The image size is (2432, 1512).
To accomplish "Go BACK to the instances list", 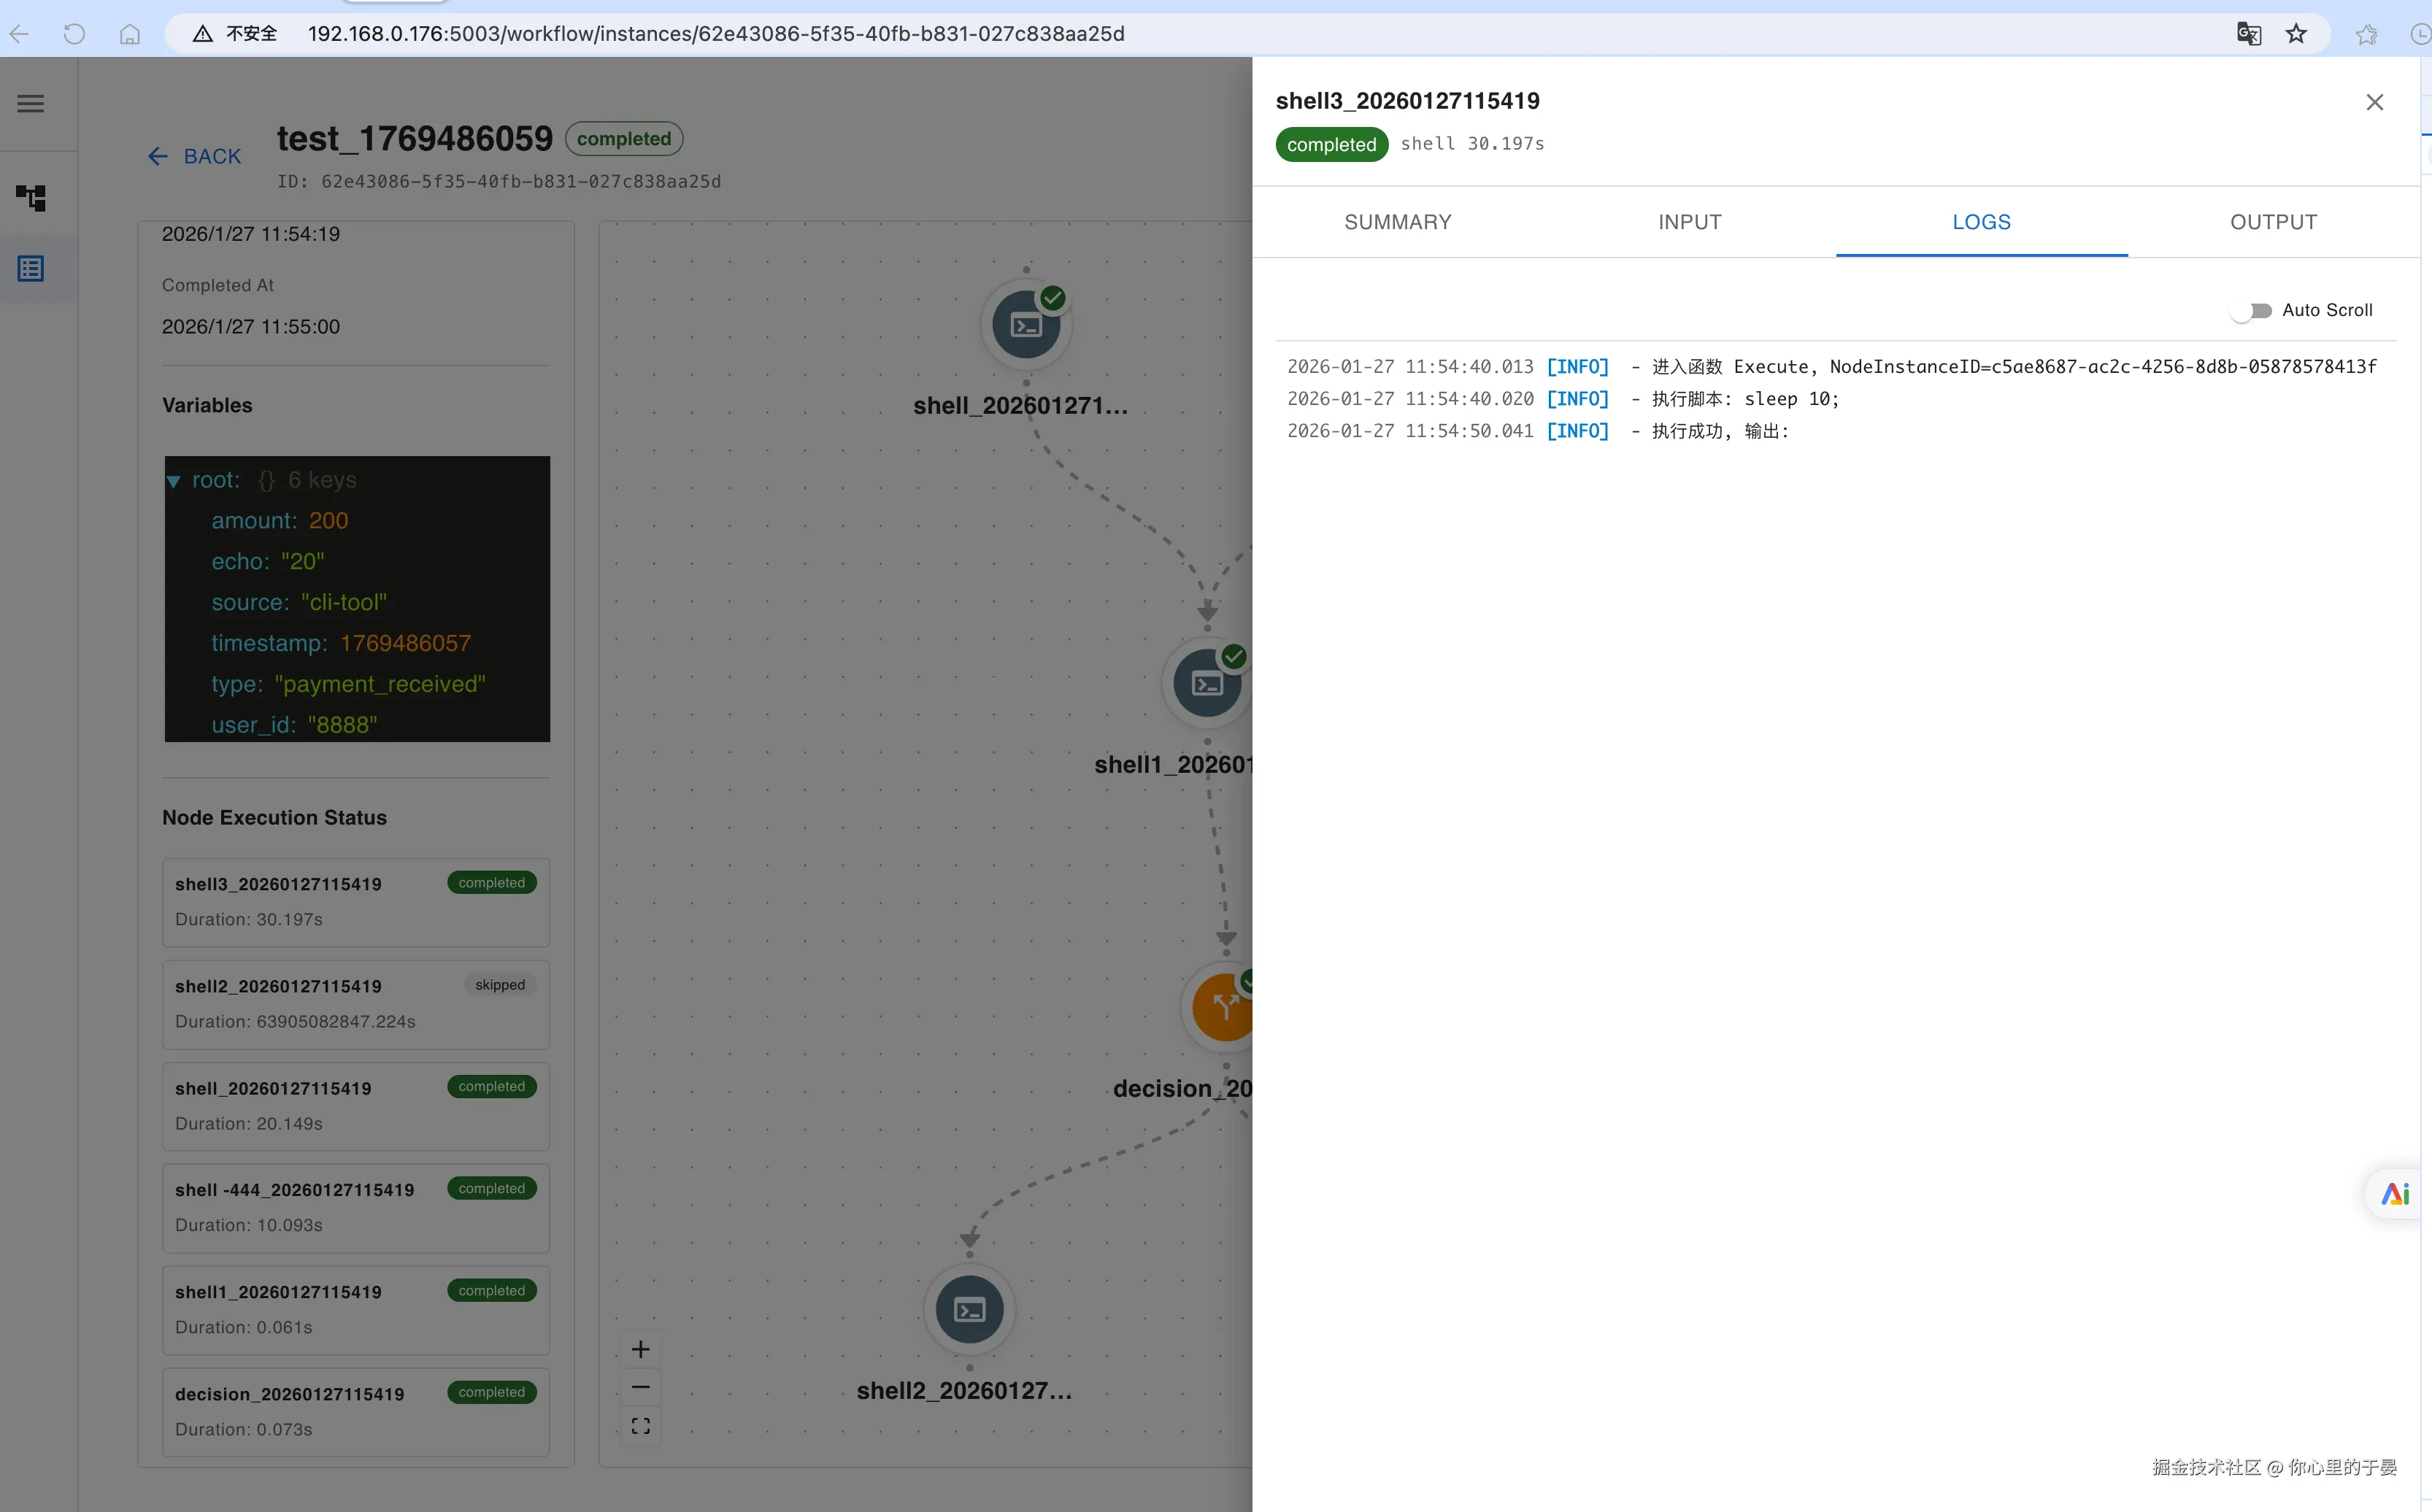I will (x=195, y=156).
